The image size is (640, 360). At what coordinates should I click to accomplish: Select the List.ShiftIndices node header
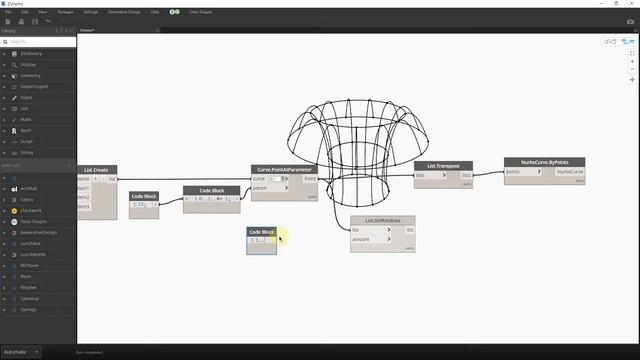pos(382,220)
